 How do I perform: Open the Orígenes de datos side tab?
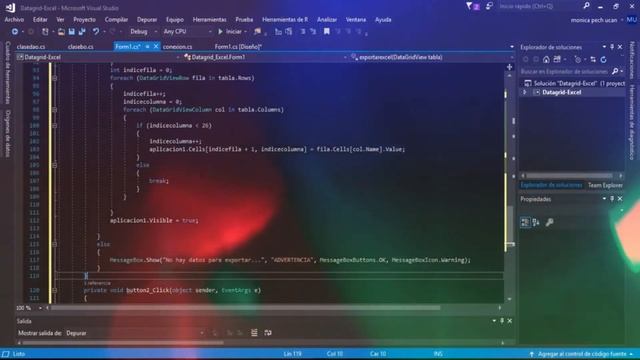coord(7,133)
